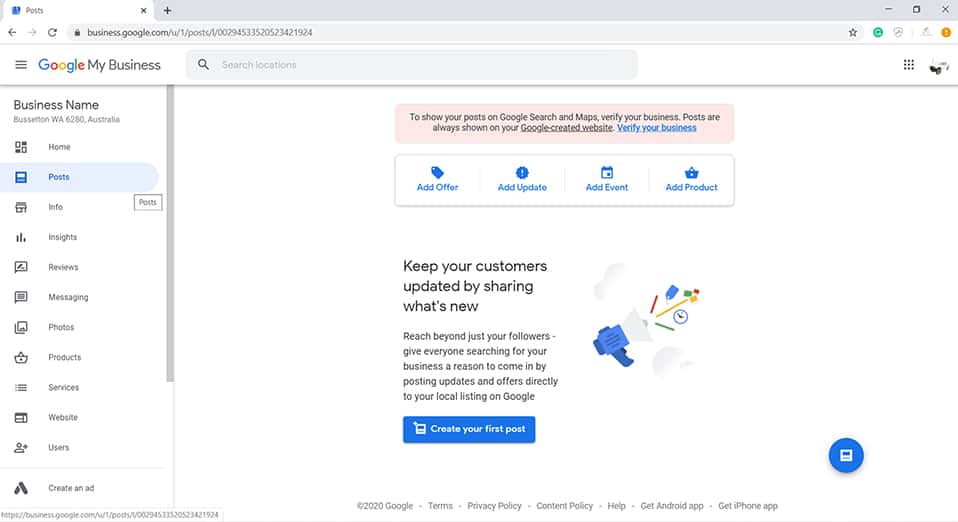Open the Google-created website link
Screen dimensions: 958x522
[x=566, y=128]
